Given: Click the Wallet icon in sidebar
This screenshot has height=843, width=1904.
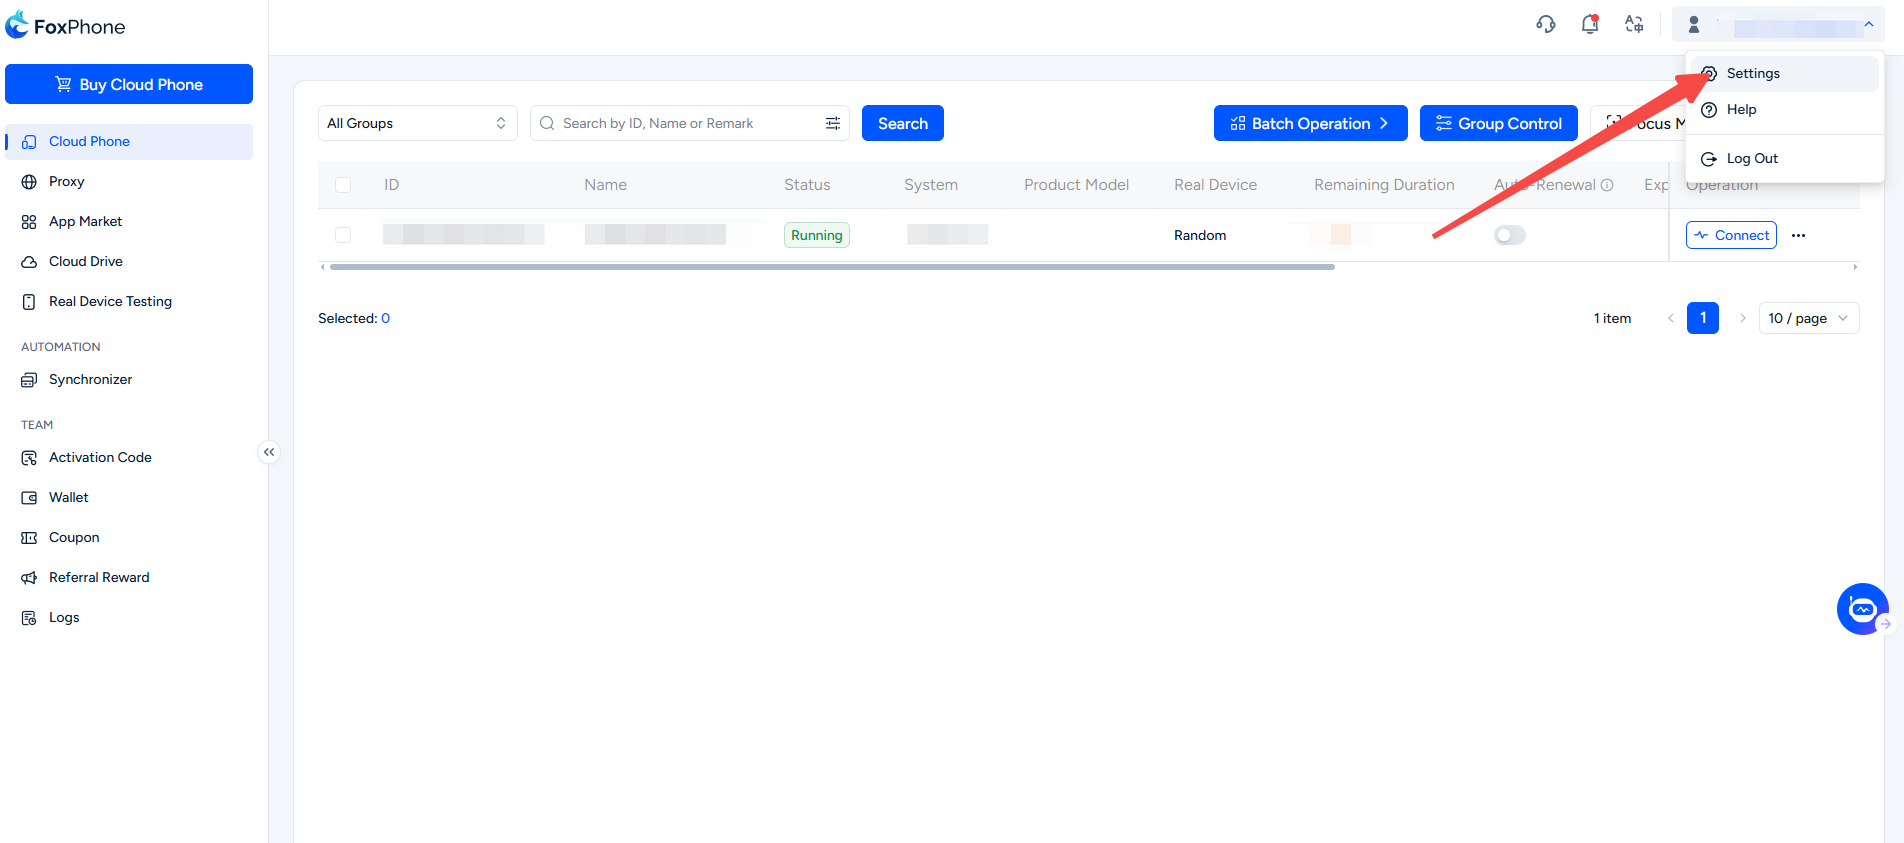Looking at the screenshot, I should pyautogui.click(x=29, y=498).
